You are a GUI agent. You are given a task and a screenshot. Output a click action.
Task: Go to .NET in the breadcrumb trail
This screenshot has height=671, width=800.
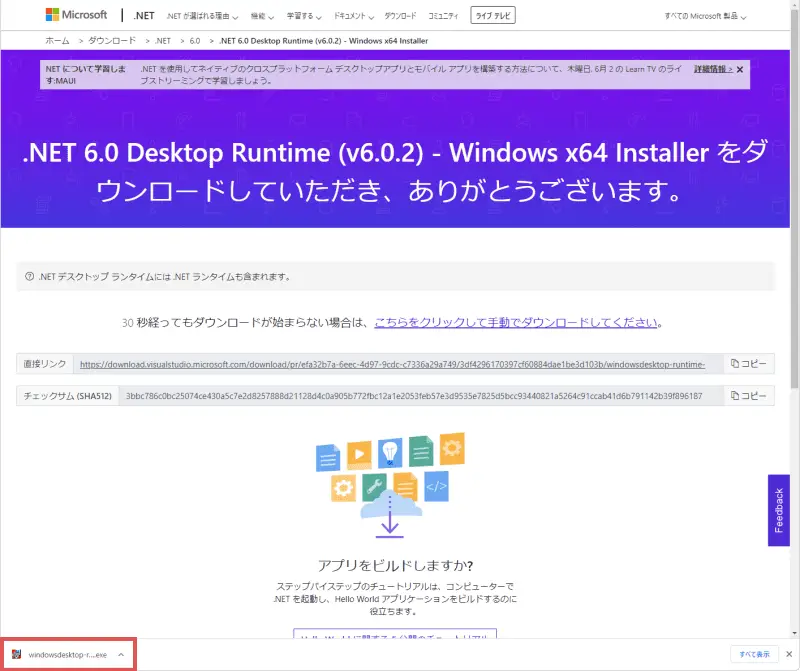[x=163, y=41]
